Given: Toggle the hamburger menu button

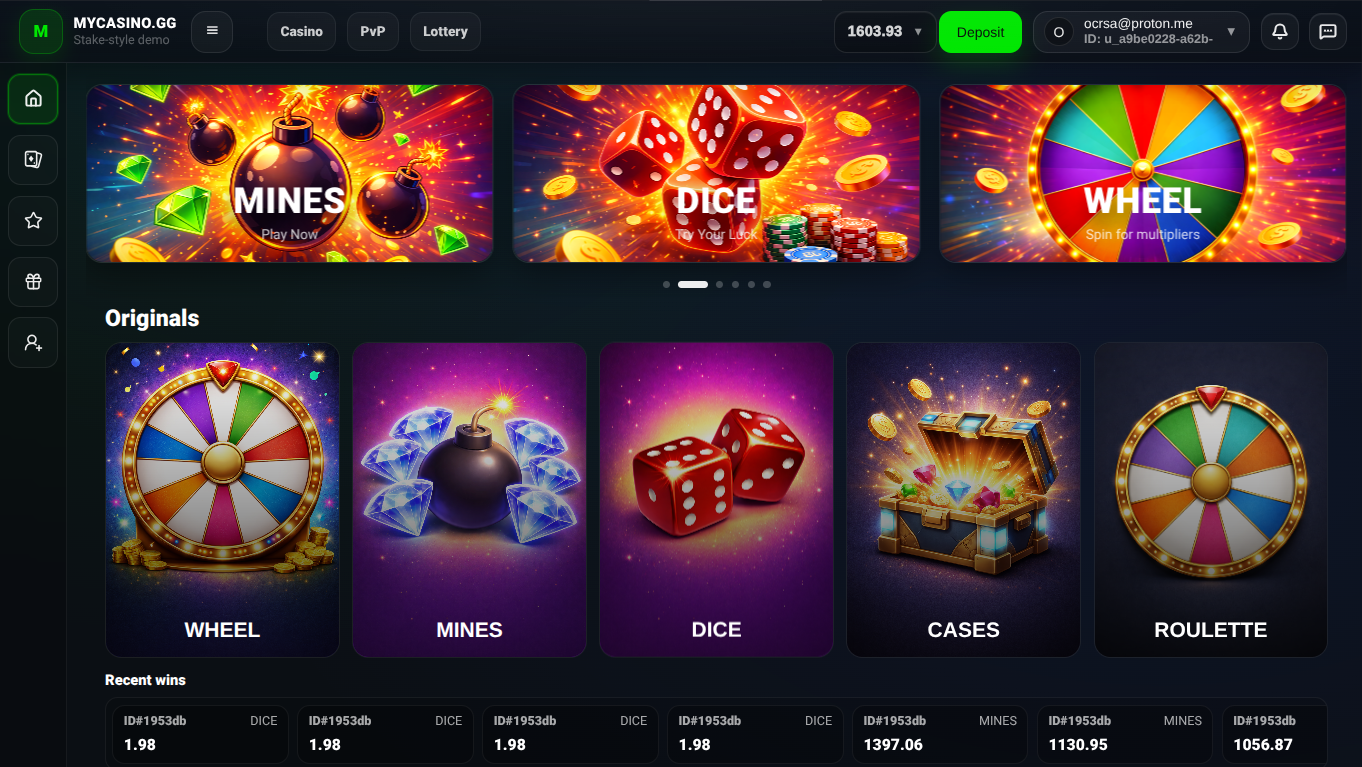Looking at the screenshot, I should [x=212, y=32].
